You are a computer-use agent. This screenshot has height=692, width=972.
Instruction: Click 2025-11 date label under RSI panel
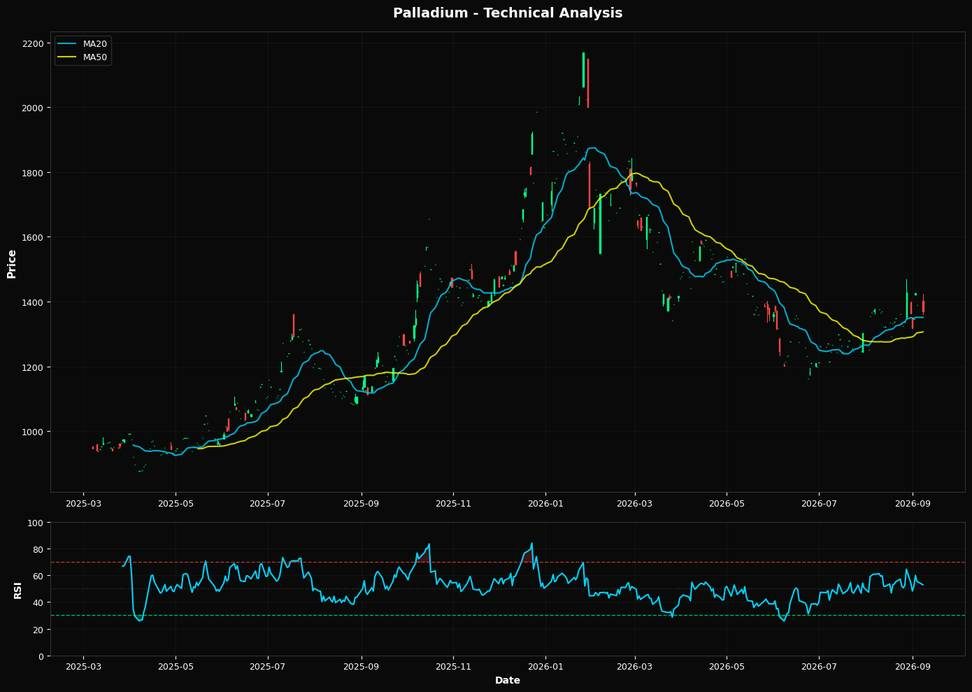[x=453, y=667]
